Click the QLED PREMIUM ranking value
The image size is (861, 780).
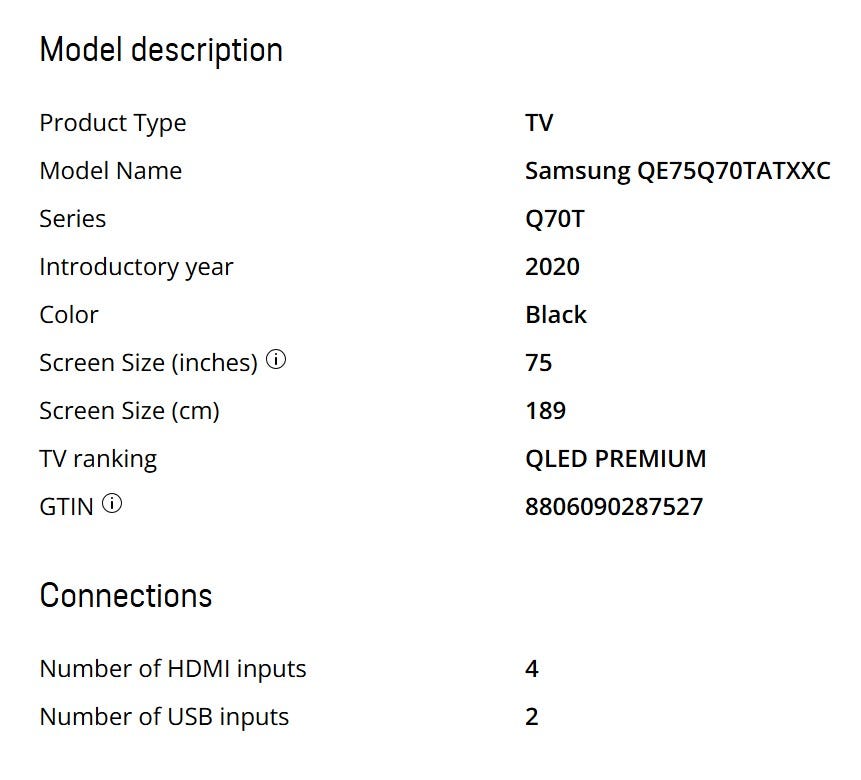pos(615,459)
